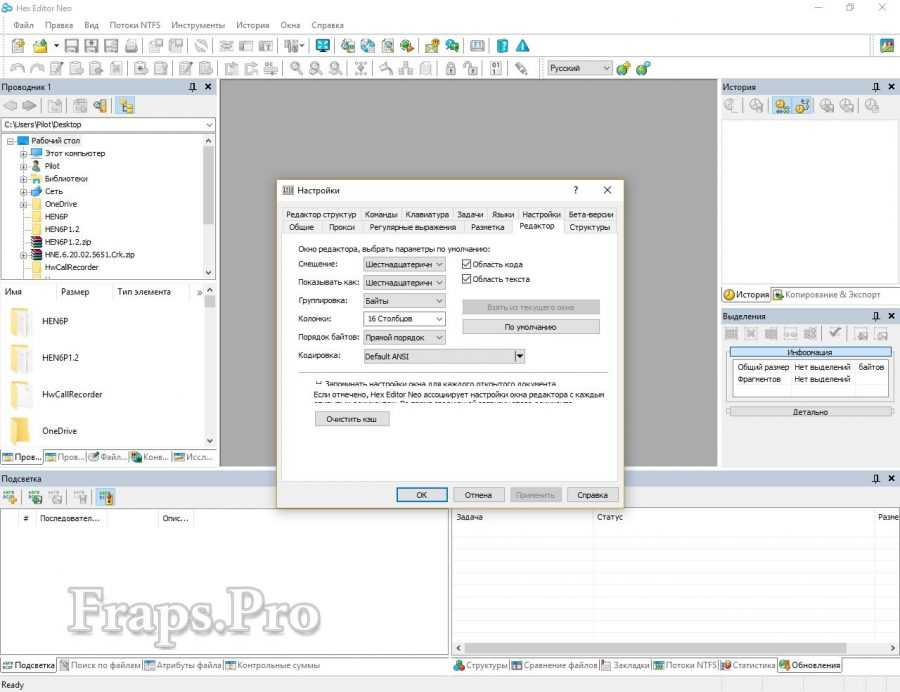Click OK in the Настройки dialog
Viewport: 900px width, 692px height.
(422, 495)
